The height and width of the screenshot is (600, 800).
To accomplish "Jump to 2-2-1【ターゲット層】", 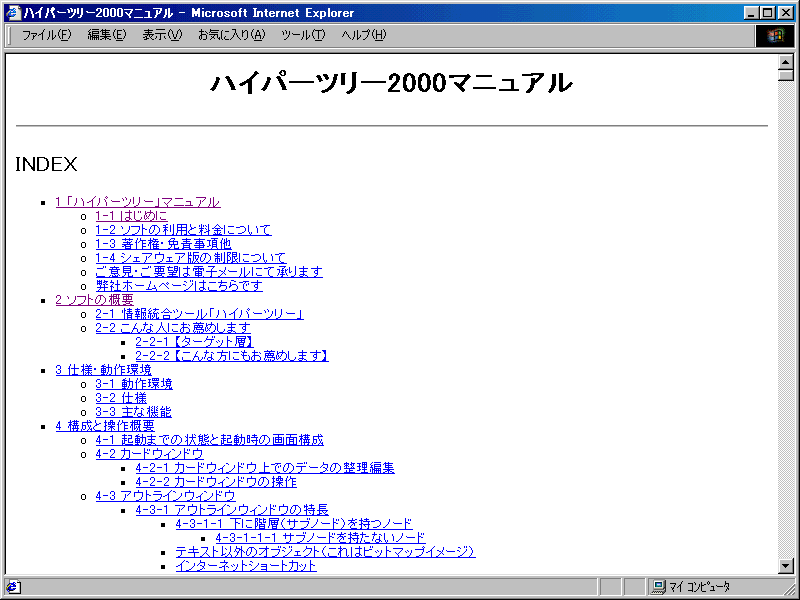I will (194, 342).
